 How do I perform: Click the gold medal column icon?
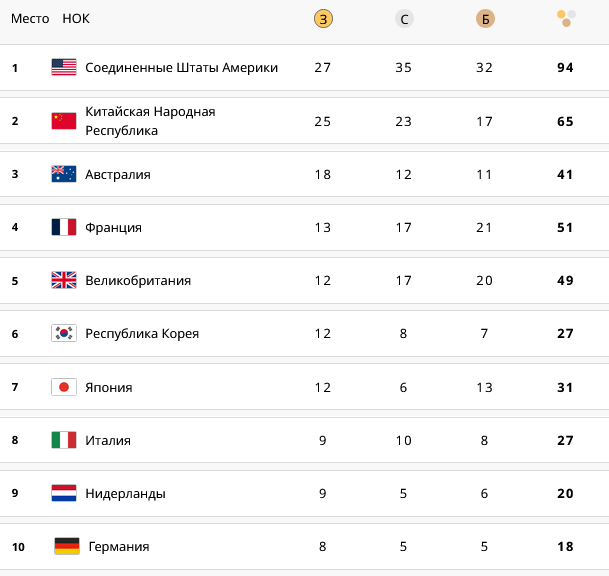[323, 19]
